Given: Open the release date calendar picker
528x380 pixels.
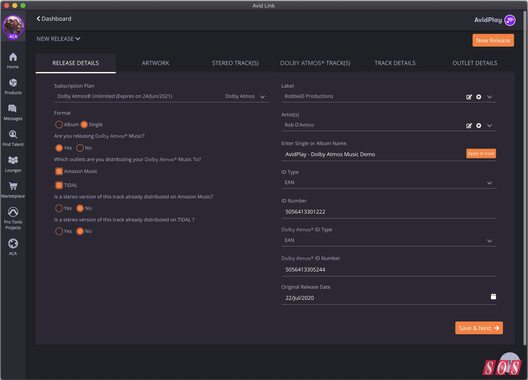Looking at the screenshot, I should (x=493, y=296).
